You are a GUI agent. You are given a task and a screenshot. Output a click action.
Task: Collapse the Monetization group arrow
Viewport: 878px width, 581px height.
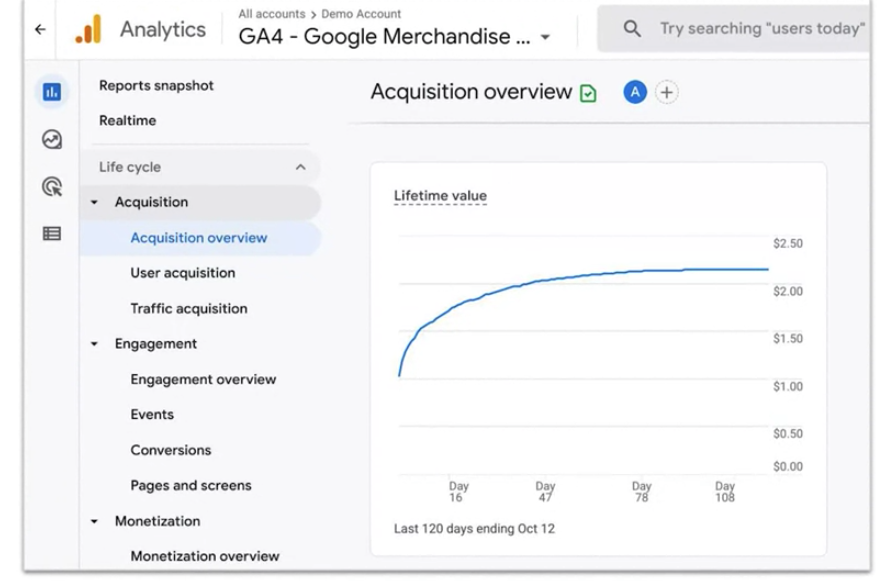pos(94,521)
